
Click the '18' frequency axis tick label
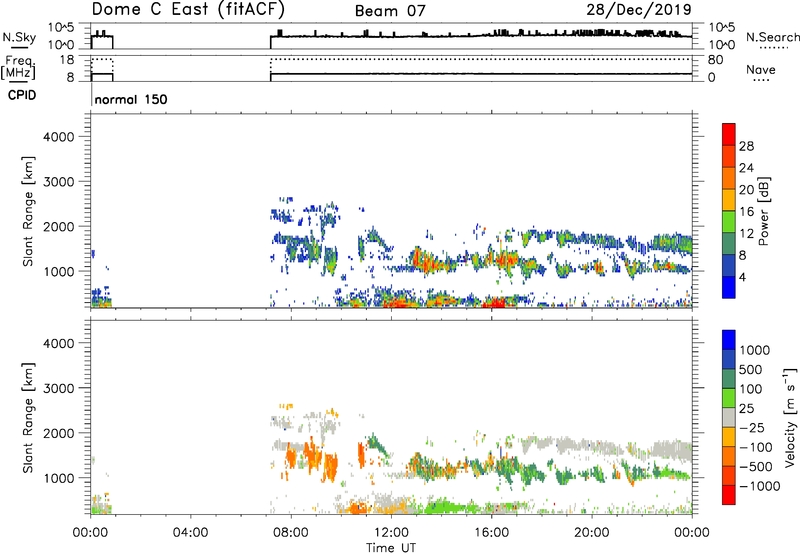pos(67,60)
